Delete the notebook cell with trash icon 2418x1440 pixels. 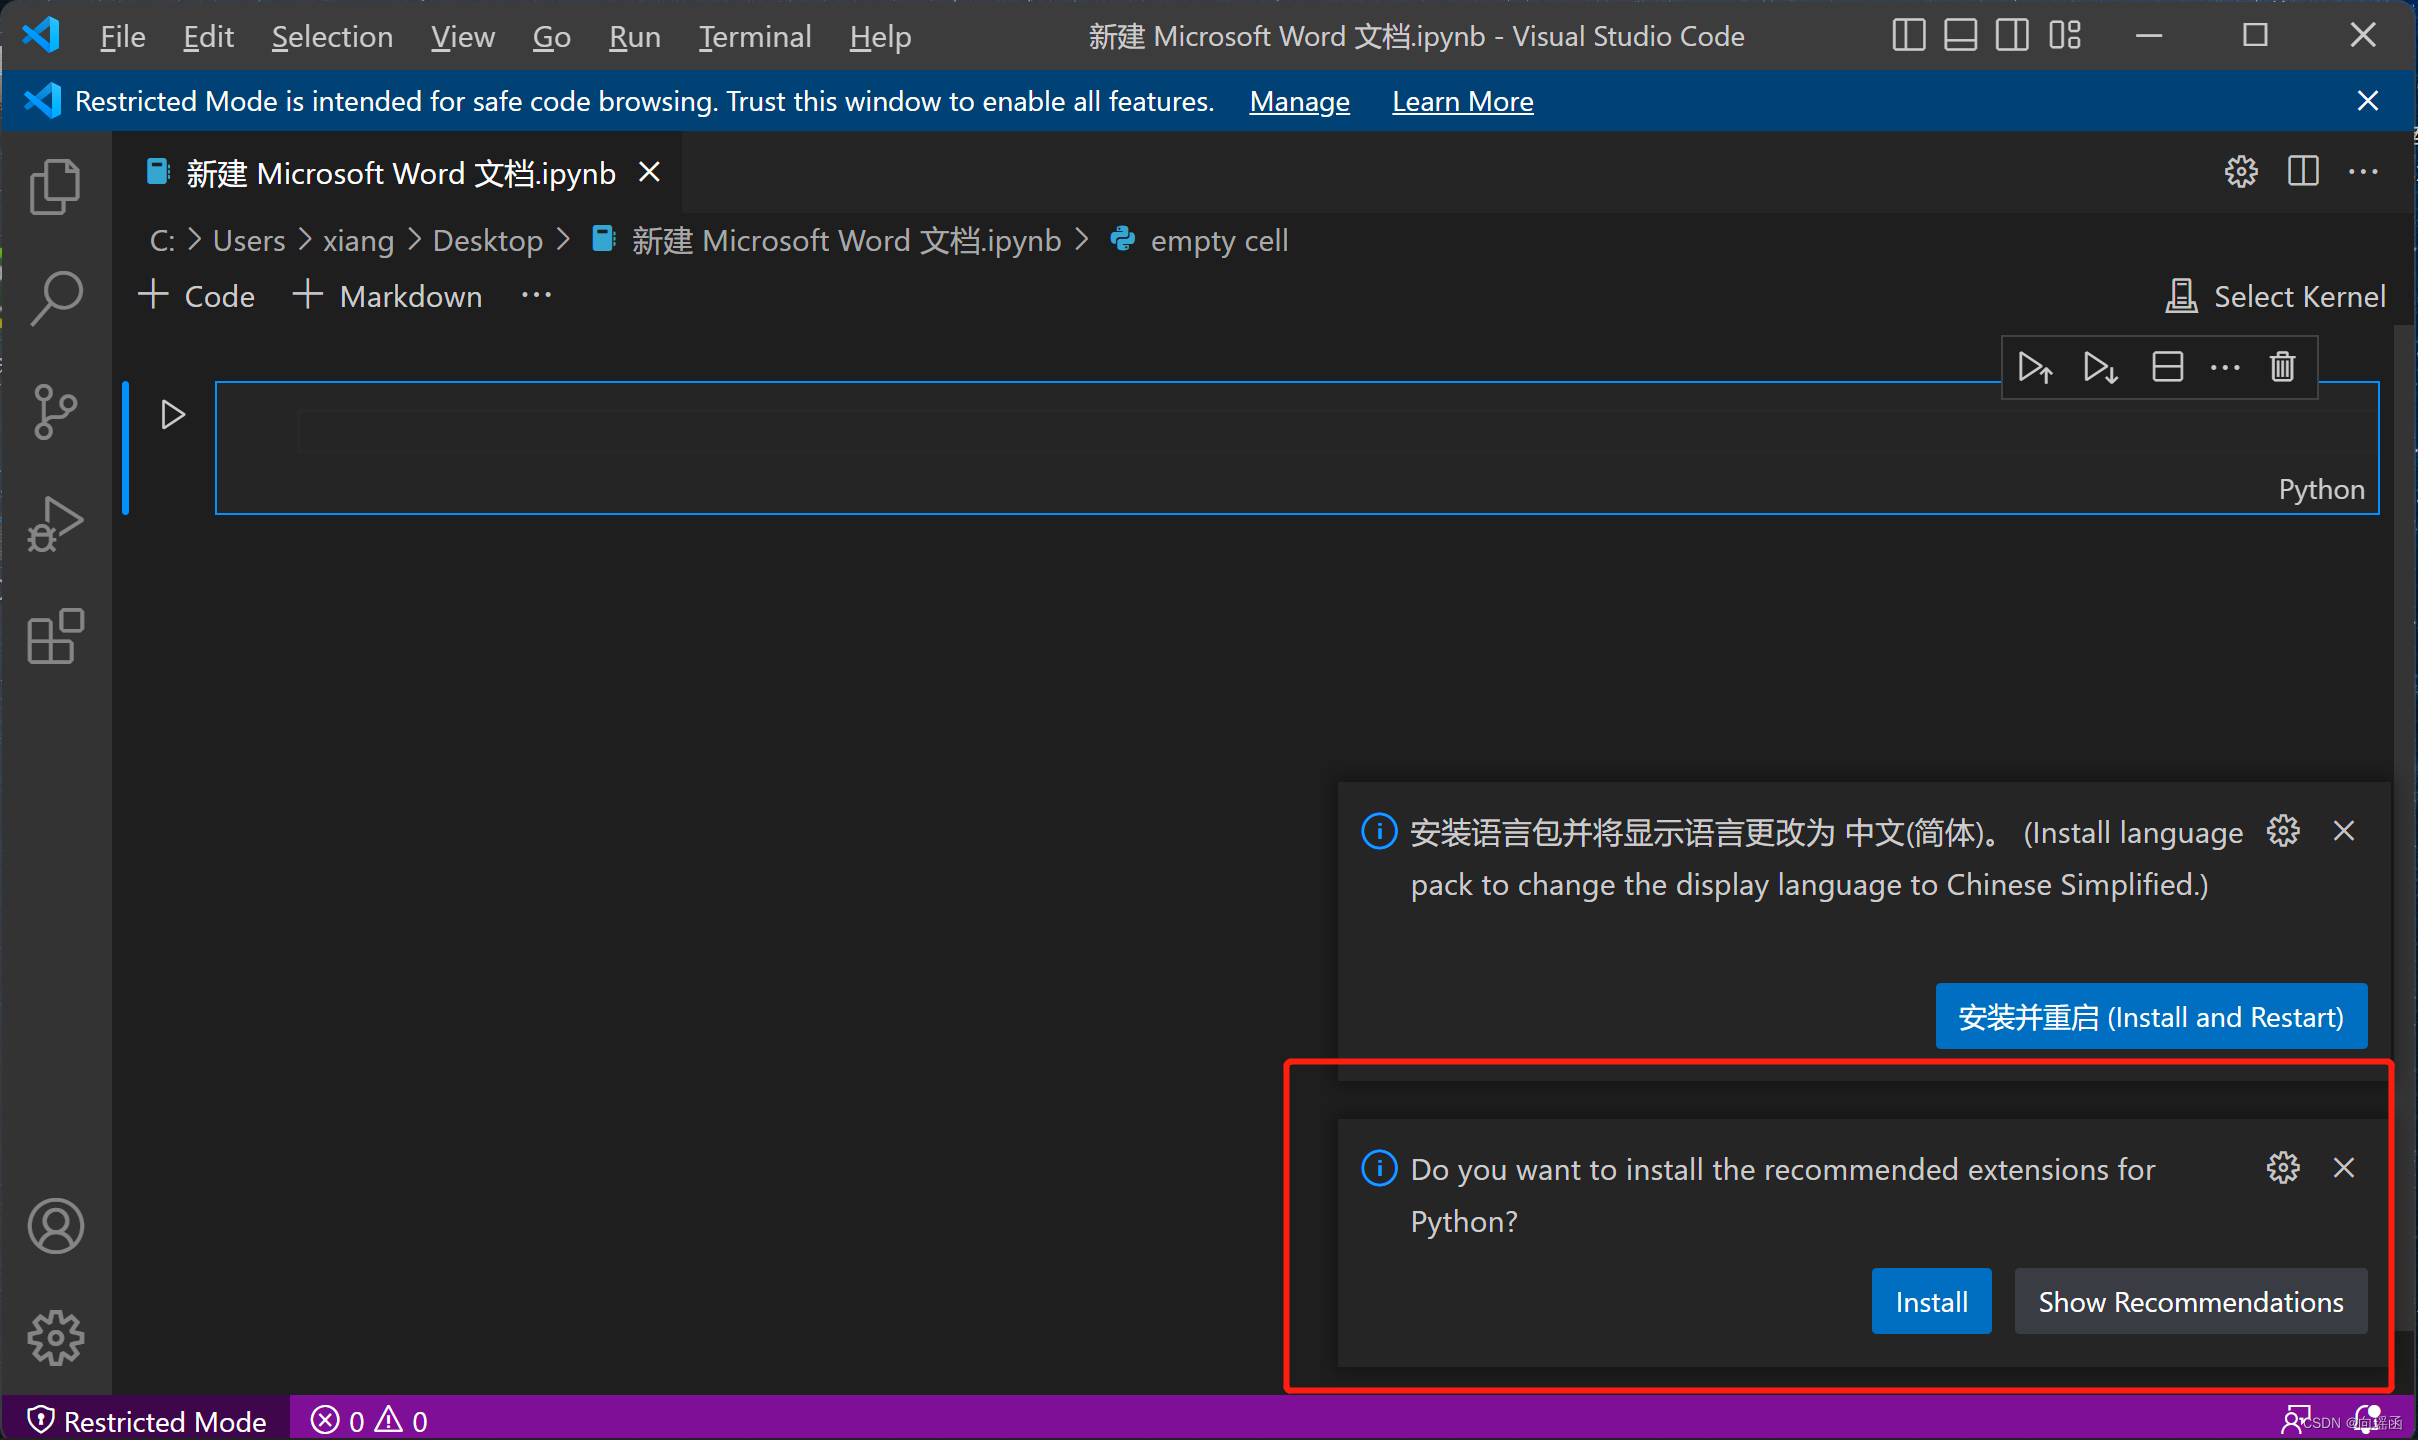2282,367
